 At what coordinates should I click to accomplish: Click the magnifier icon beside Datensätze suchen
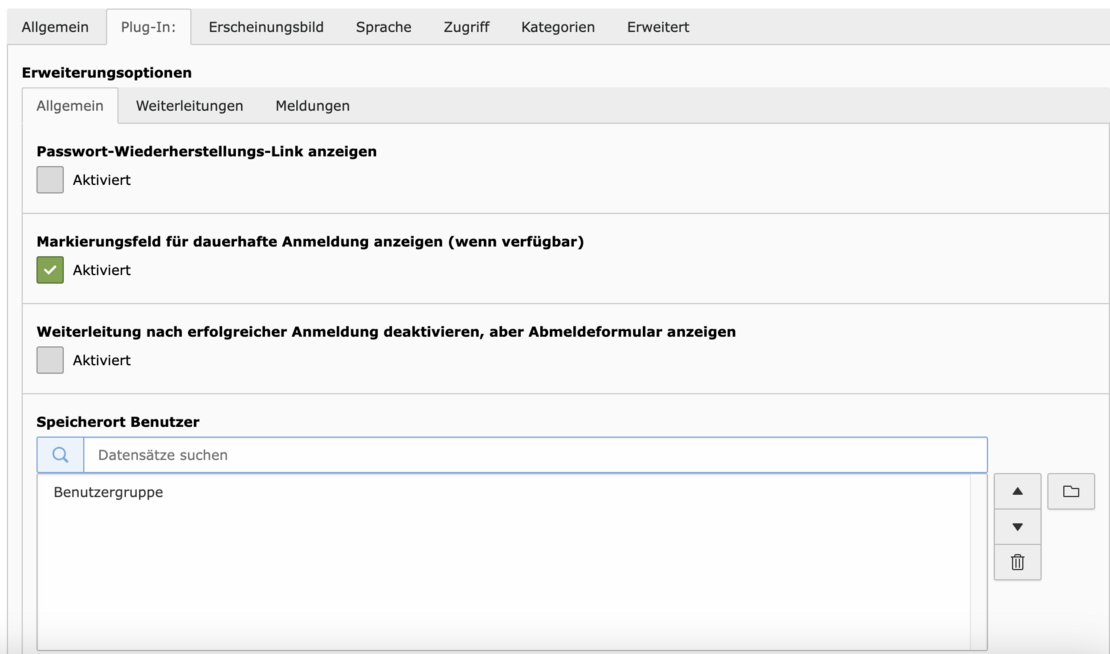60,455
